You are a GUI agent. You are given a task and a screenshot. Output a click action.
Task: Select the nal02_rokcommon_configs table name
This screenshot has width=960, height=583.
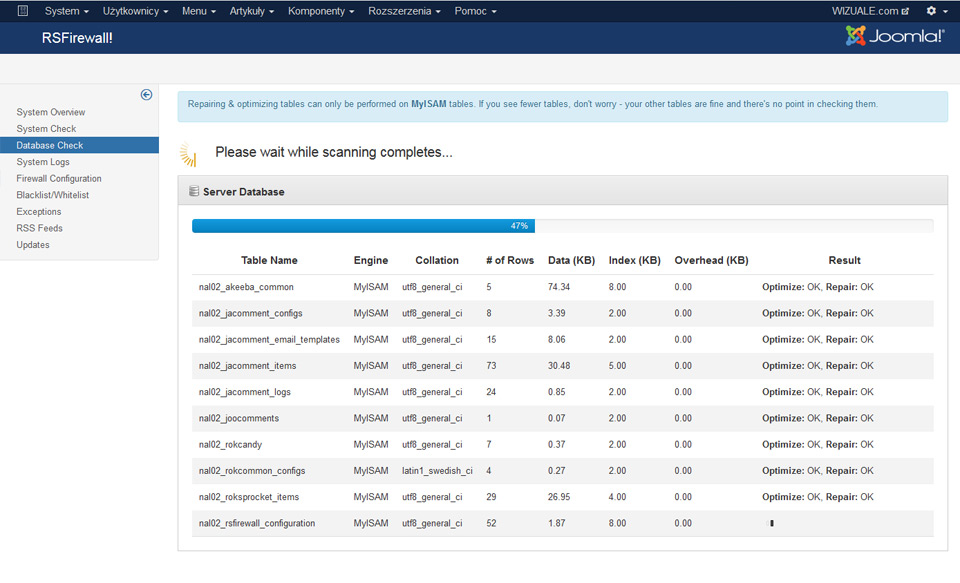(x=252, y=471)
